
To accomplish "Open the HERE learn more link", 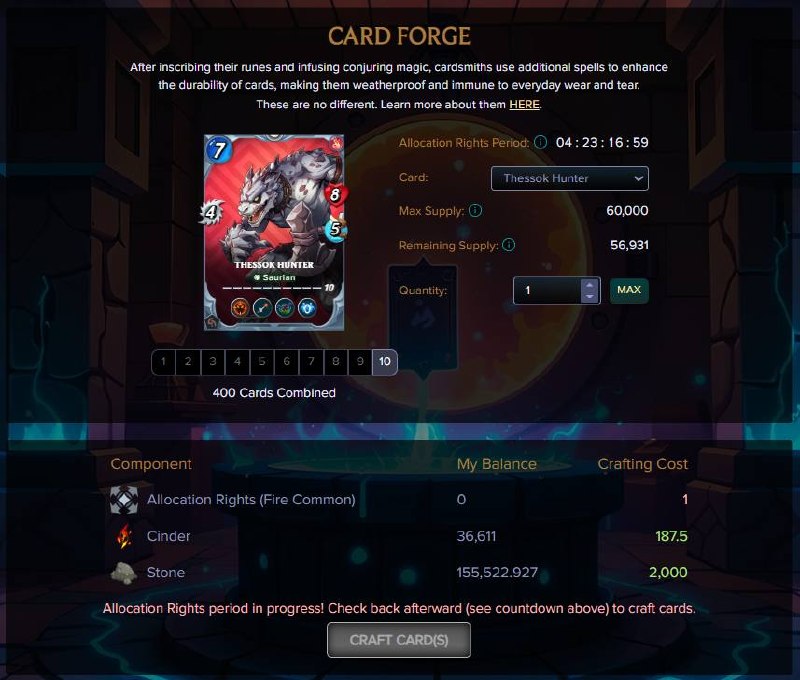I will 524,105.
